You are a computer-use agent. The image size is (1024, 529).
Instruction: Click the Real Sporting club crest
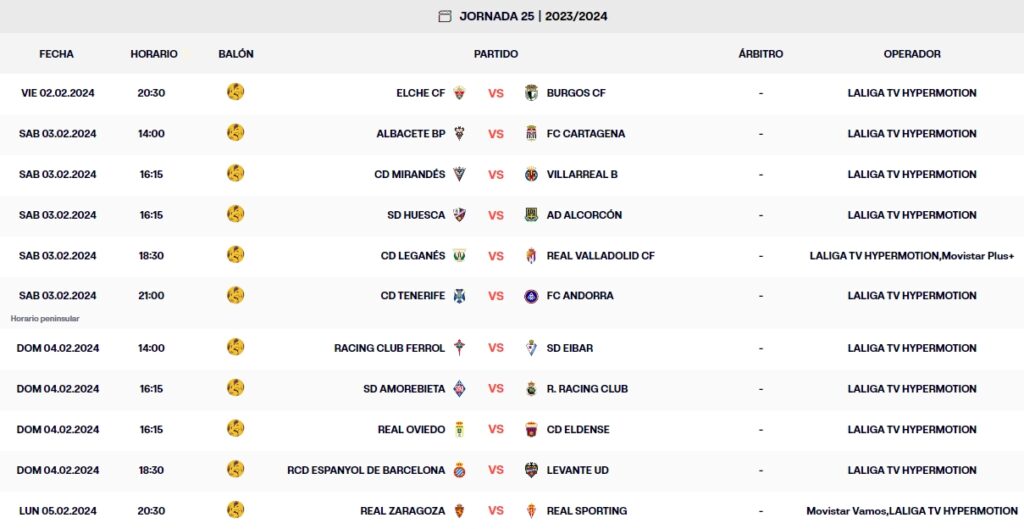coord(531,511)
